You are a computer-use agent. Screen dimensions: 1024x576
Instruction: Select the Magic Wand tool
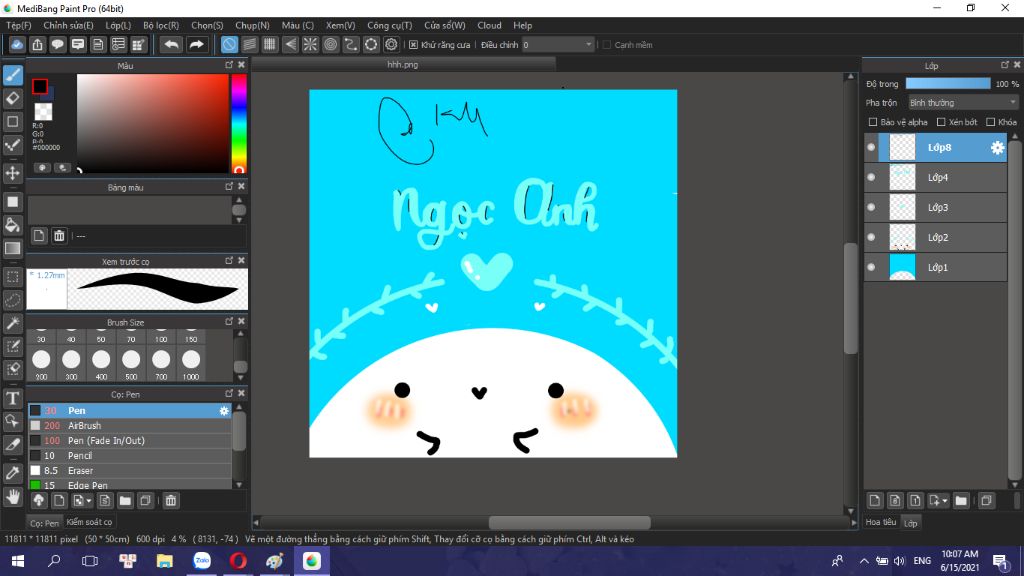click(x=12, y=323)
